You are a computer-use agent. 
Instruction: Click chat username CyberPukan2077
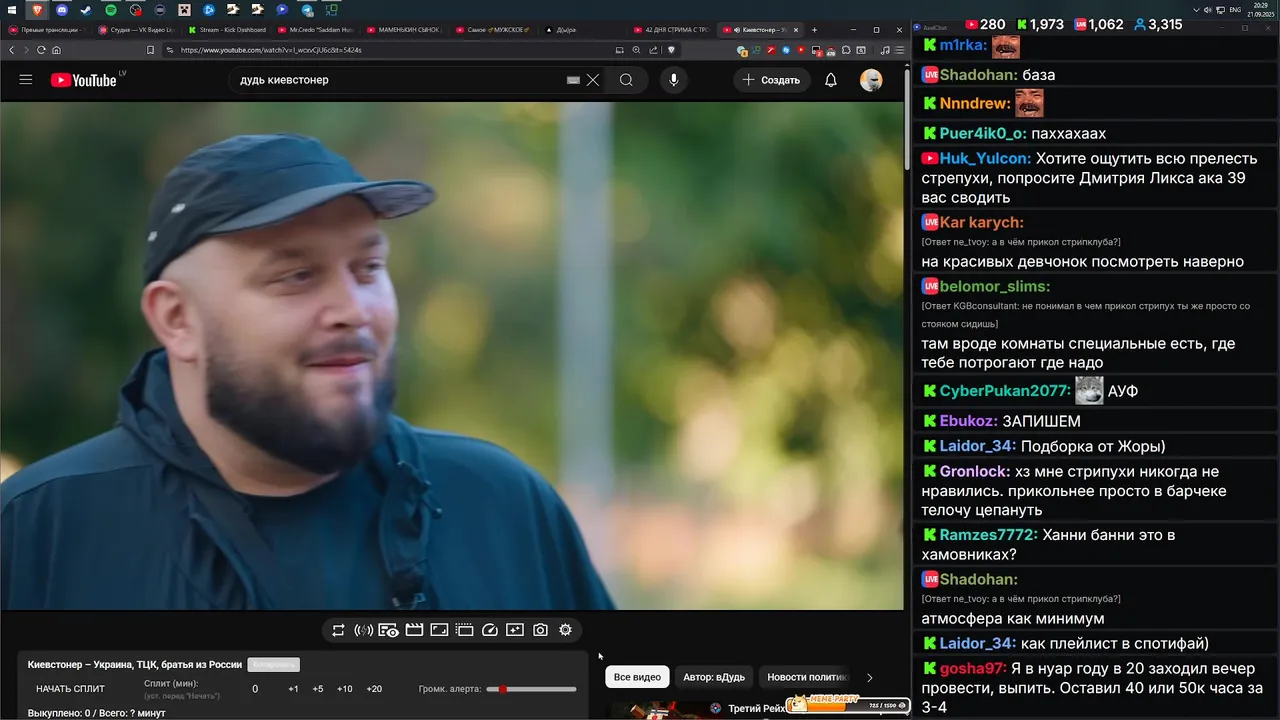(x=1005, y=391)
